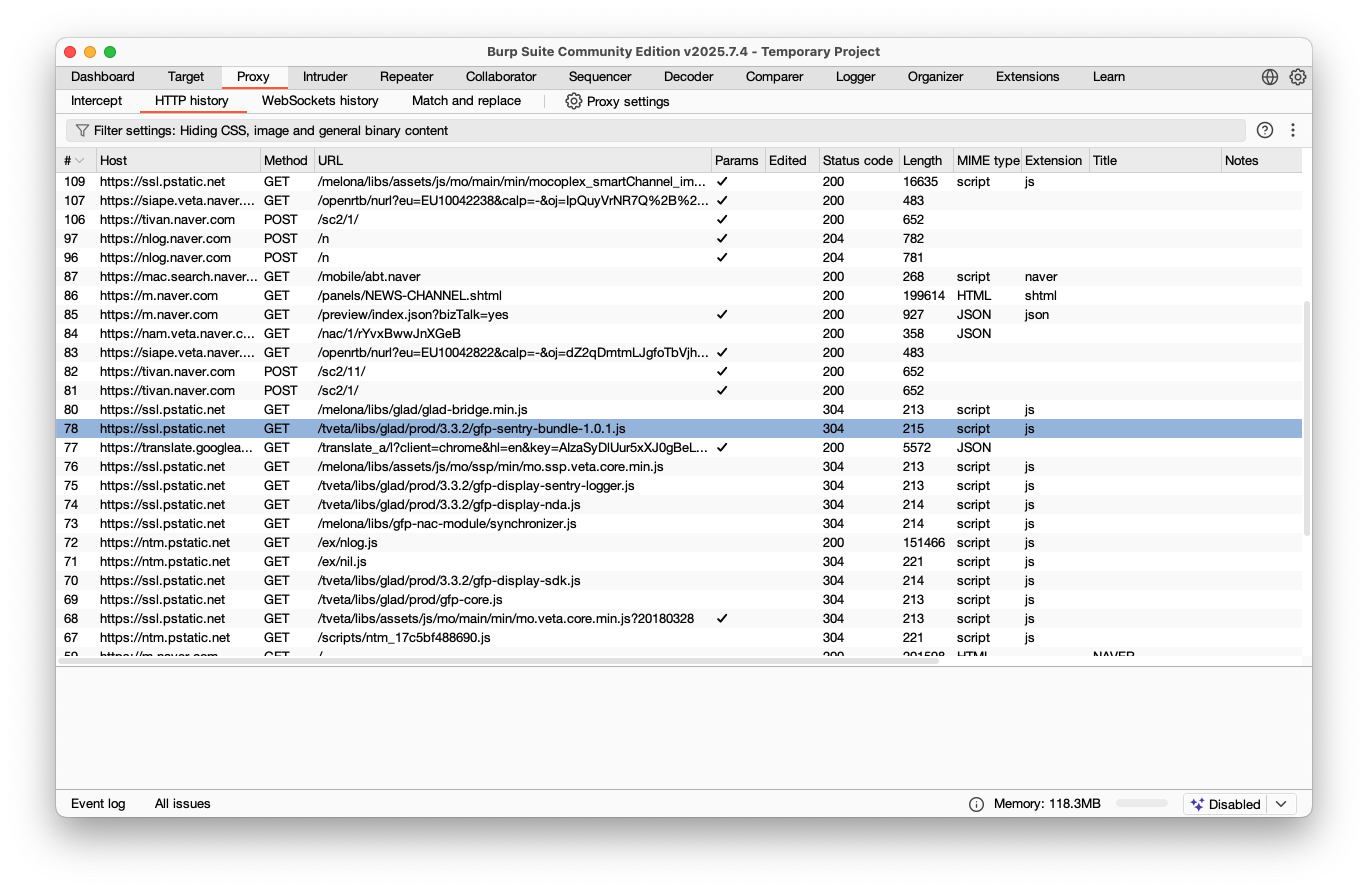This screenshot has width=1368, height=891.
Task: Open the Extensions tab
Action: (x=1028, y=77)
